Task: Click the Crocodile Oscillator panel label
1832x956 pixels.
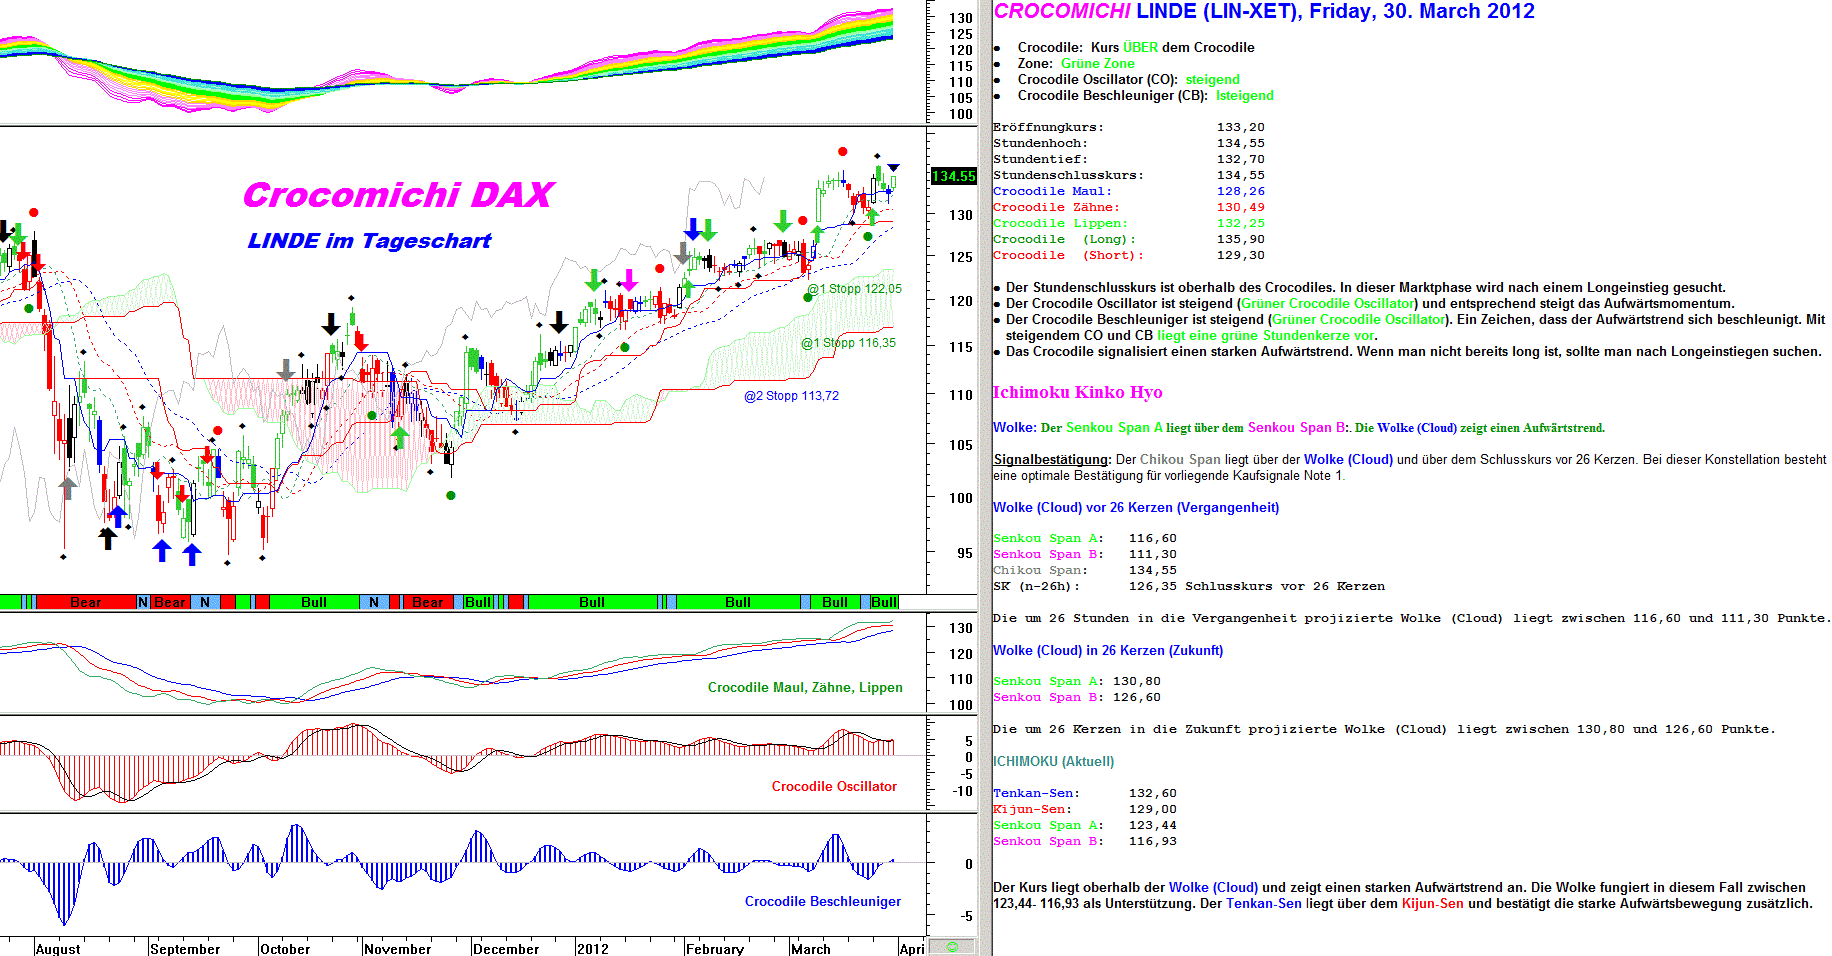Action: 834,787
